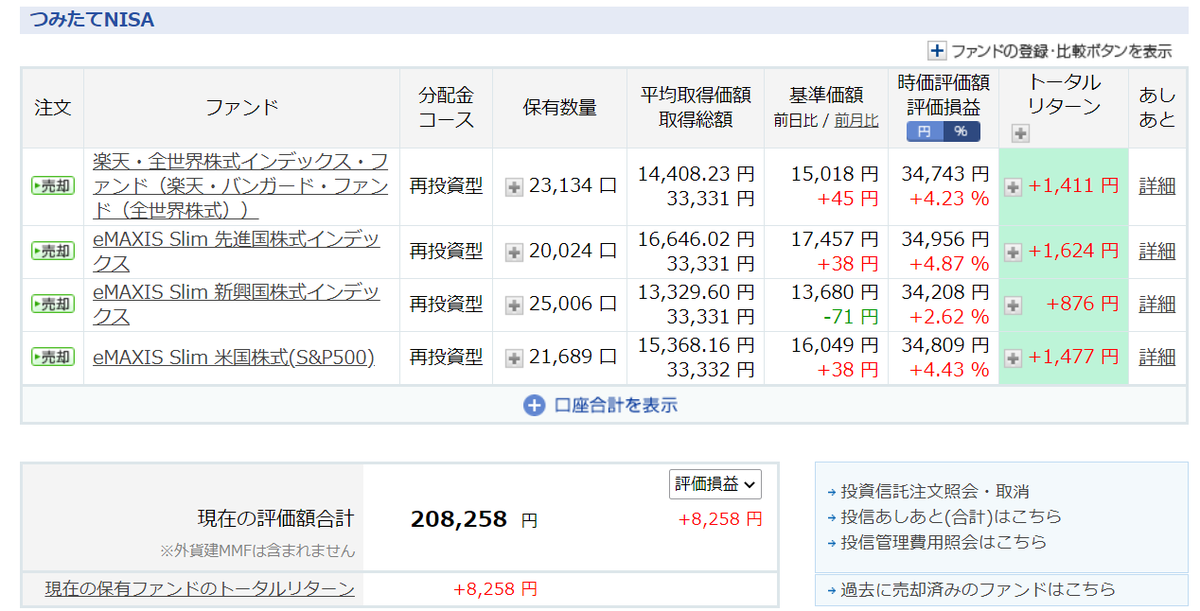The height and width of the screenshot is (611, 1200).
Task: Click -71 円 day change value
Action: [850, 316]
